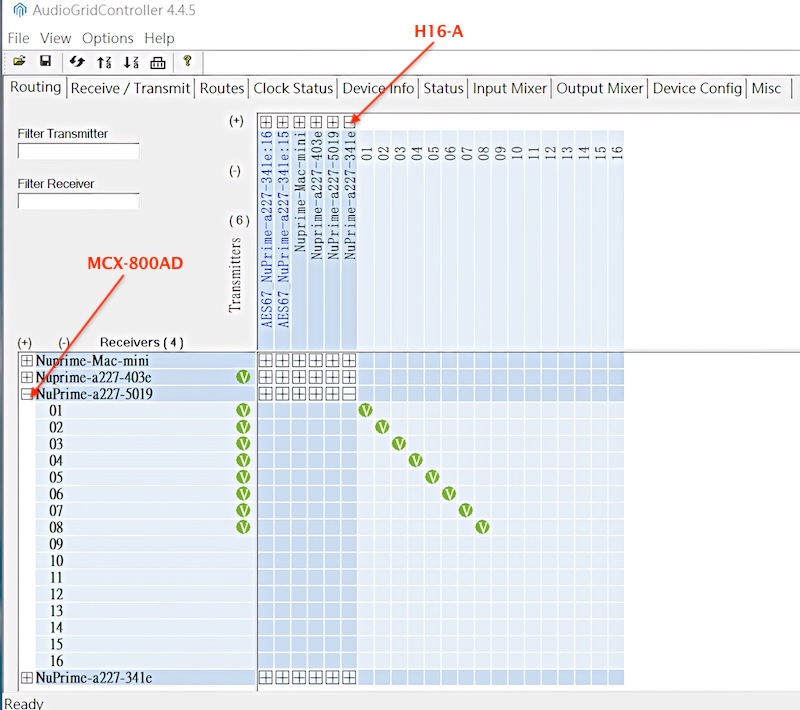Click the network device toolbar icon
This screenshot has height=710, width=800.
pyautogui.click(x=157, y=62)
